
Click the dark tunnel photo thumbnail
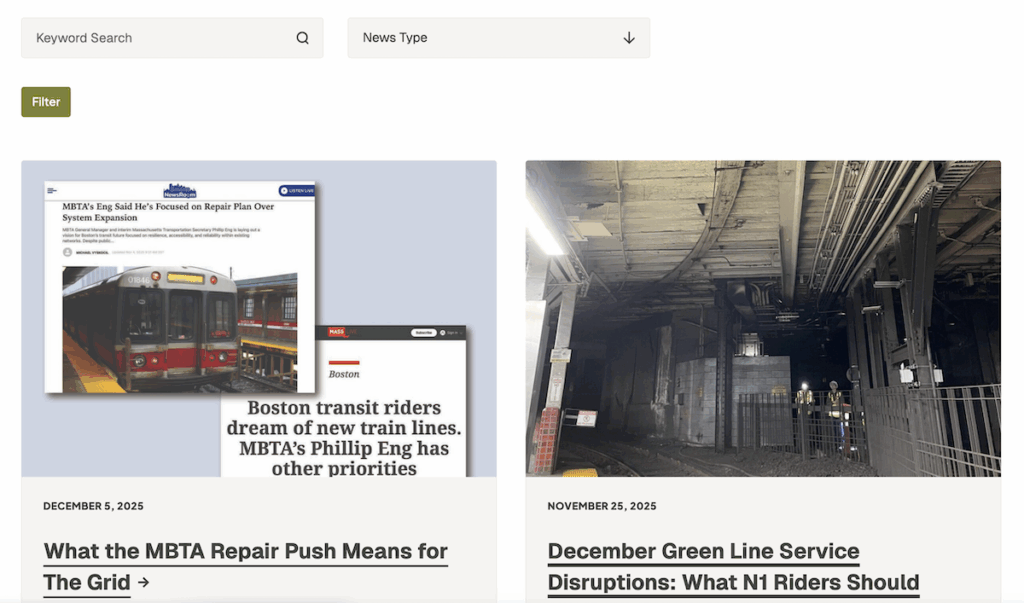click(x=762, y=318)
